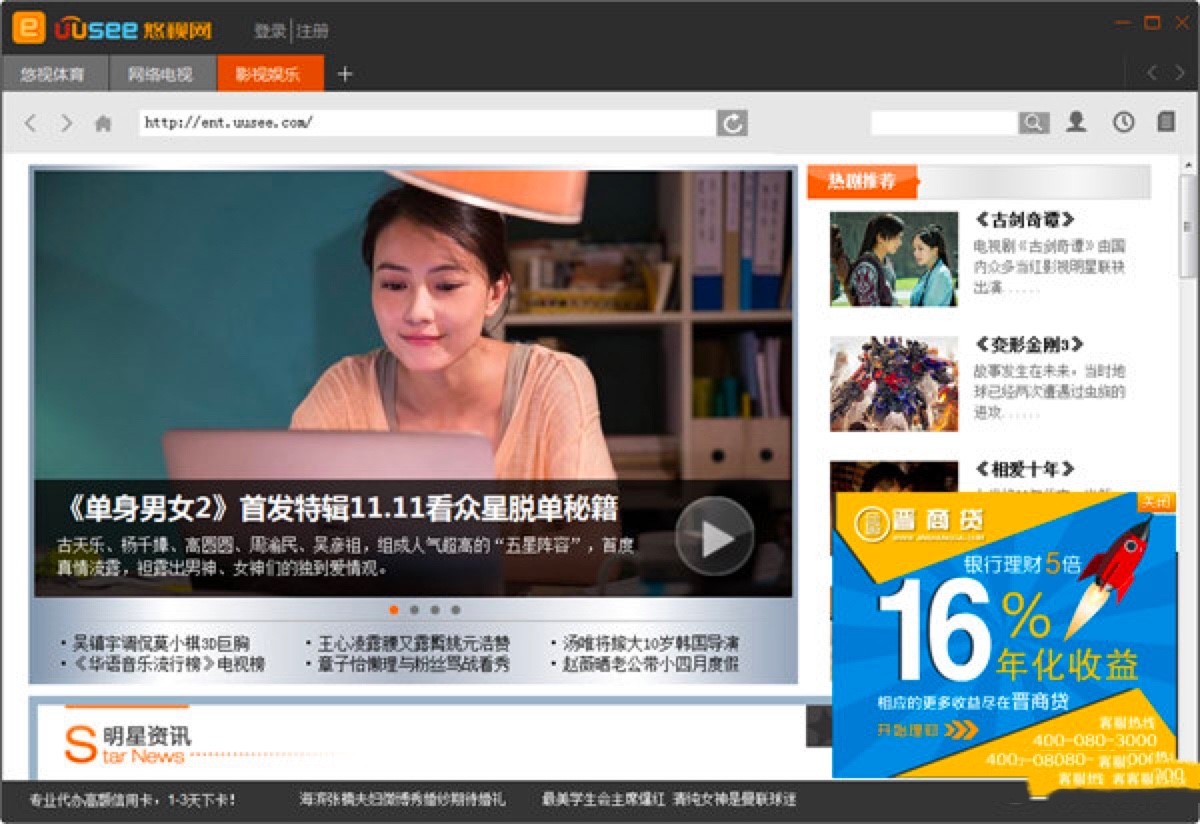The height and width of the screenshot is (824, 1200).
Task: Switch to the 悠视体育 tab
Action: point(53,74)
